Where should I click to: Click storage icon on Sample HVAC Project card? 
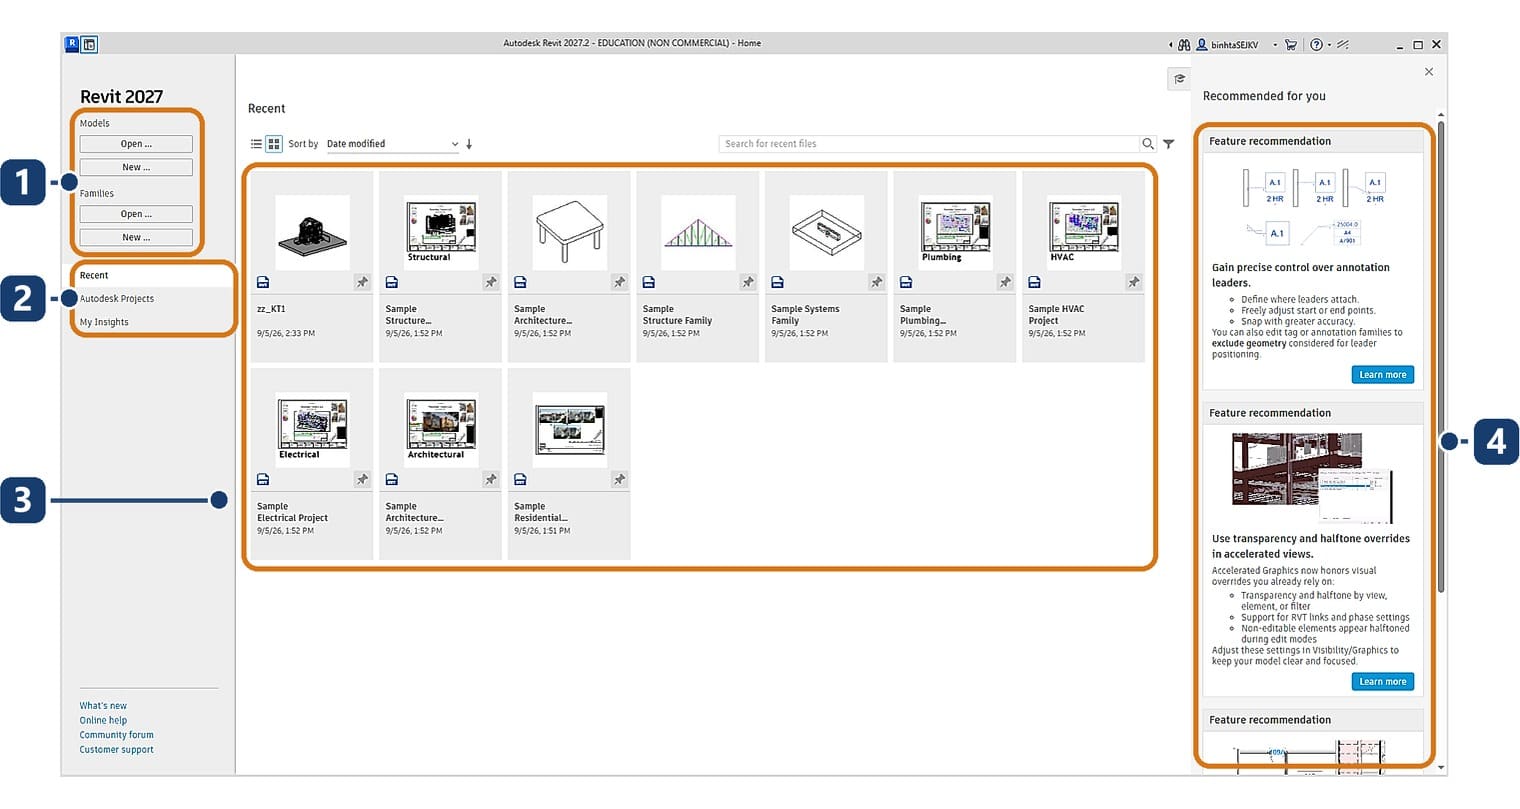1034,283
